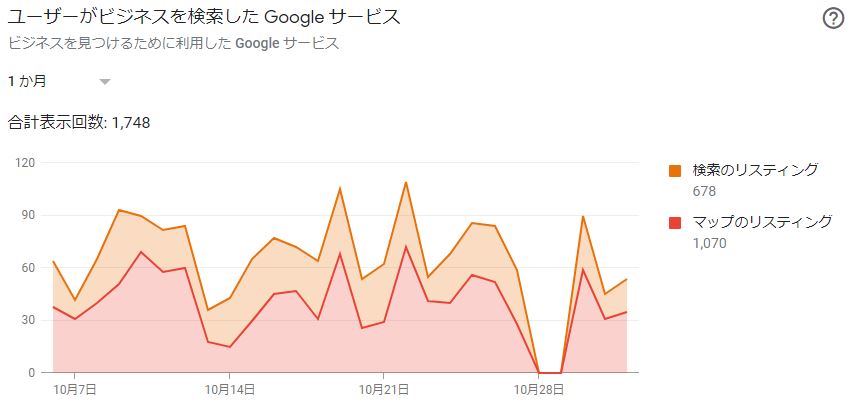This screenshot has width=853, height=408.
Task: Click the orange peak near 10月22日
Action: [x=406, y=182]
